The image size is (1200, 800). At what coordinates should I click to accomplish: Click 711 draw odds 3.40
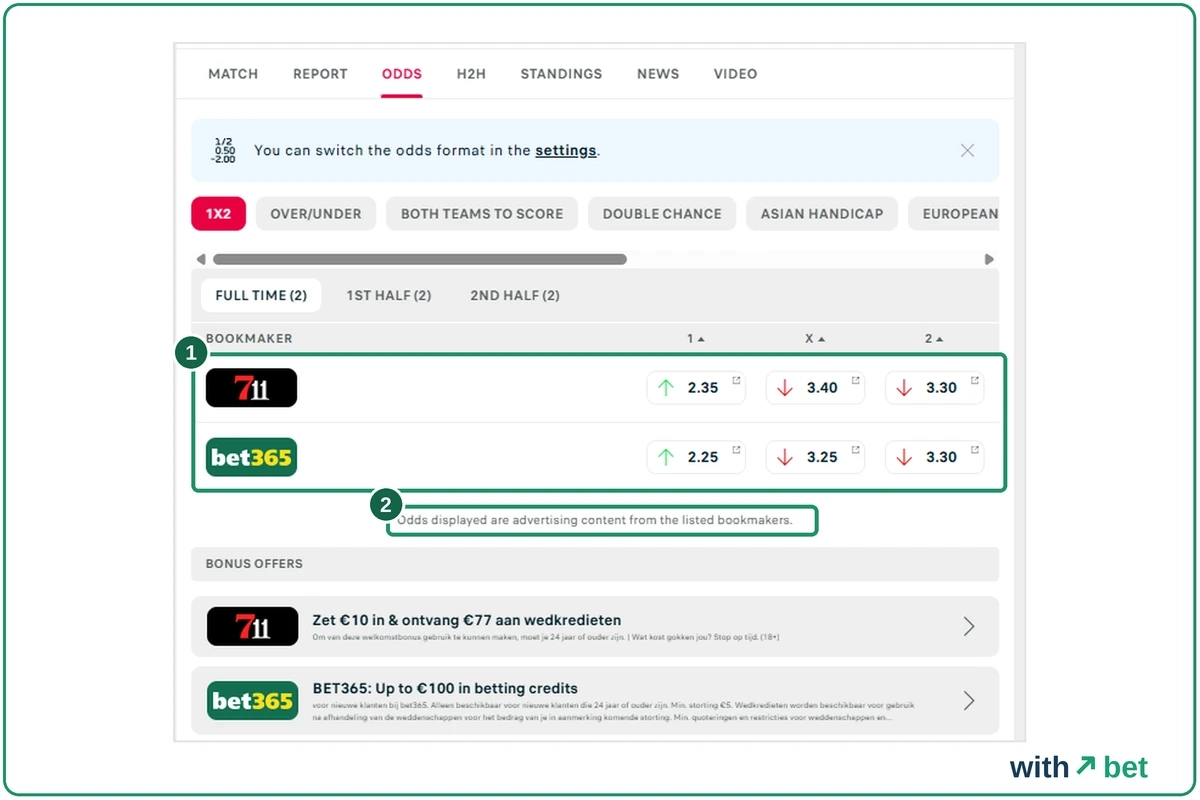815,388
